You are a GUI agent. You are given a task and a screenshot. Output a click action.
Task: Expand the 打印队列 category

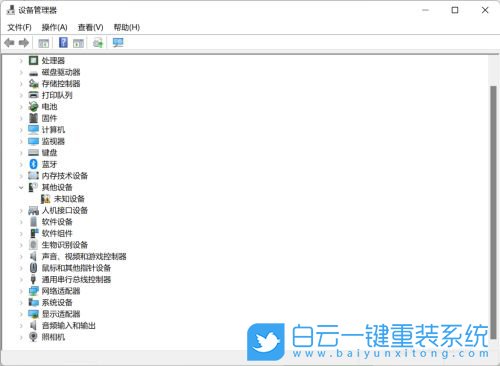21,95
